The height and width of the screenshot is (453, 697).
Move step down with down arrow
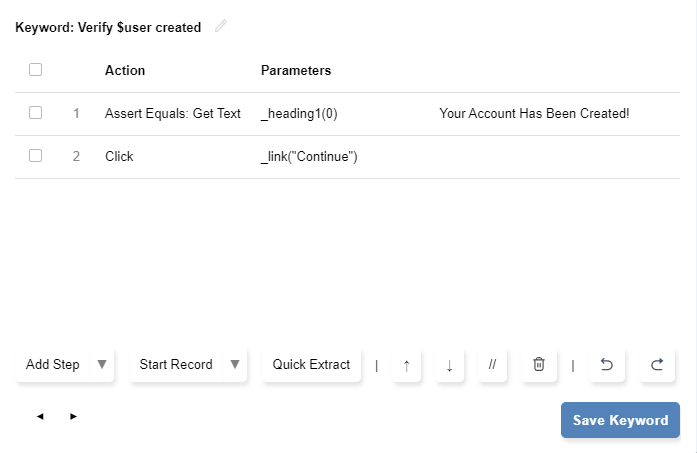pos(449,365)
